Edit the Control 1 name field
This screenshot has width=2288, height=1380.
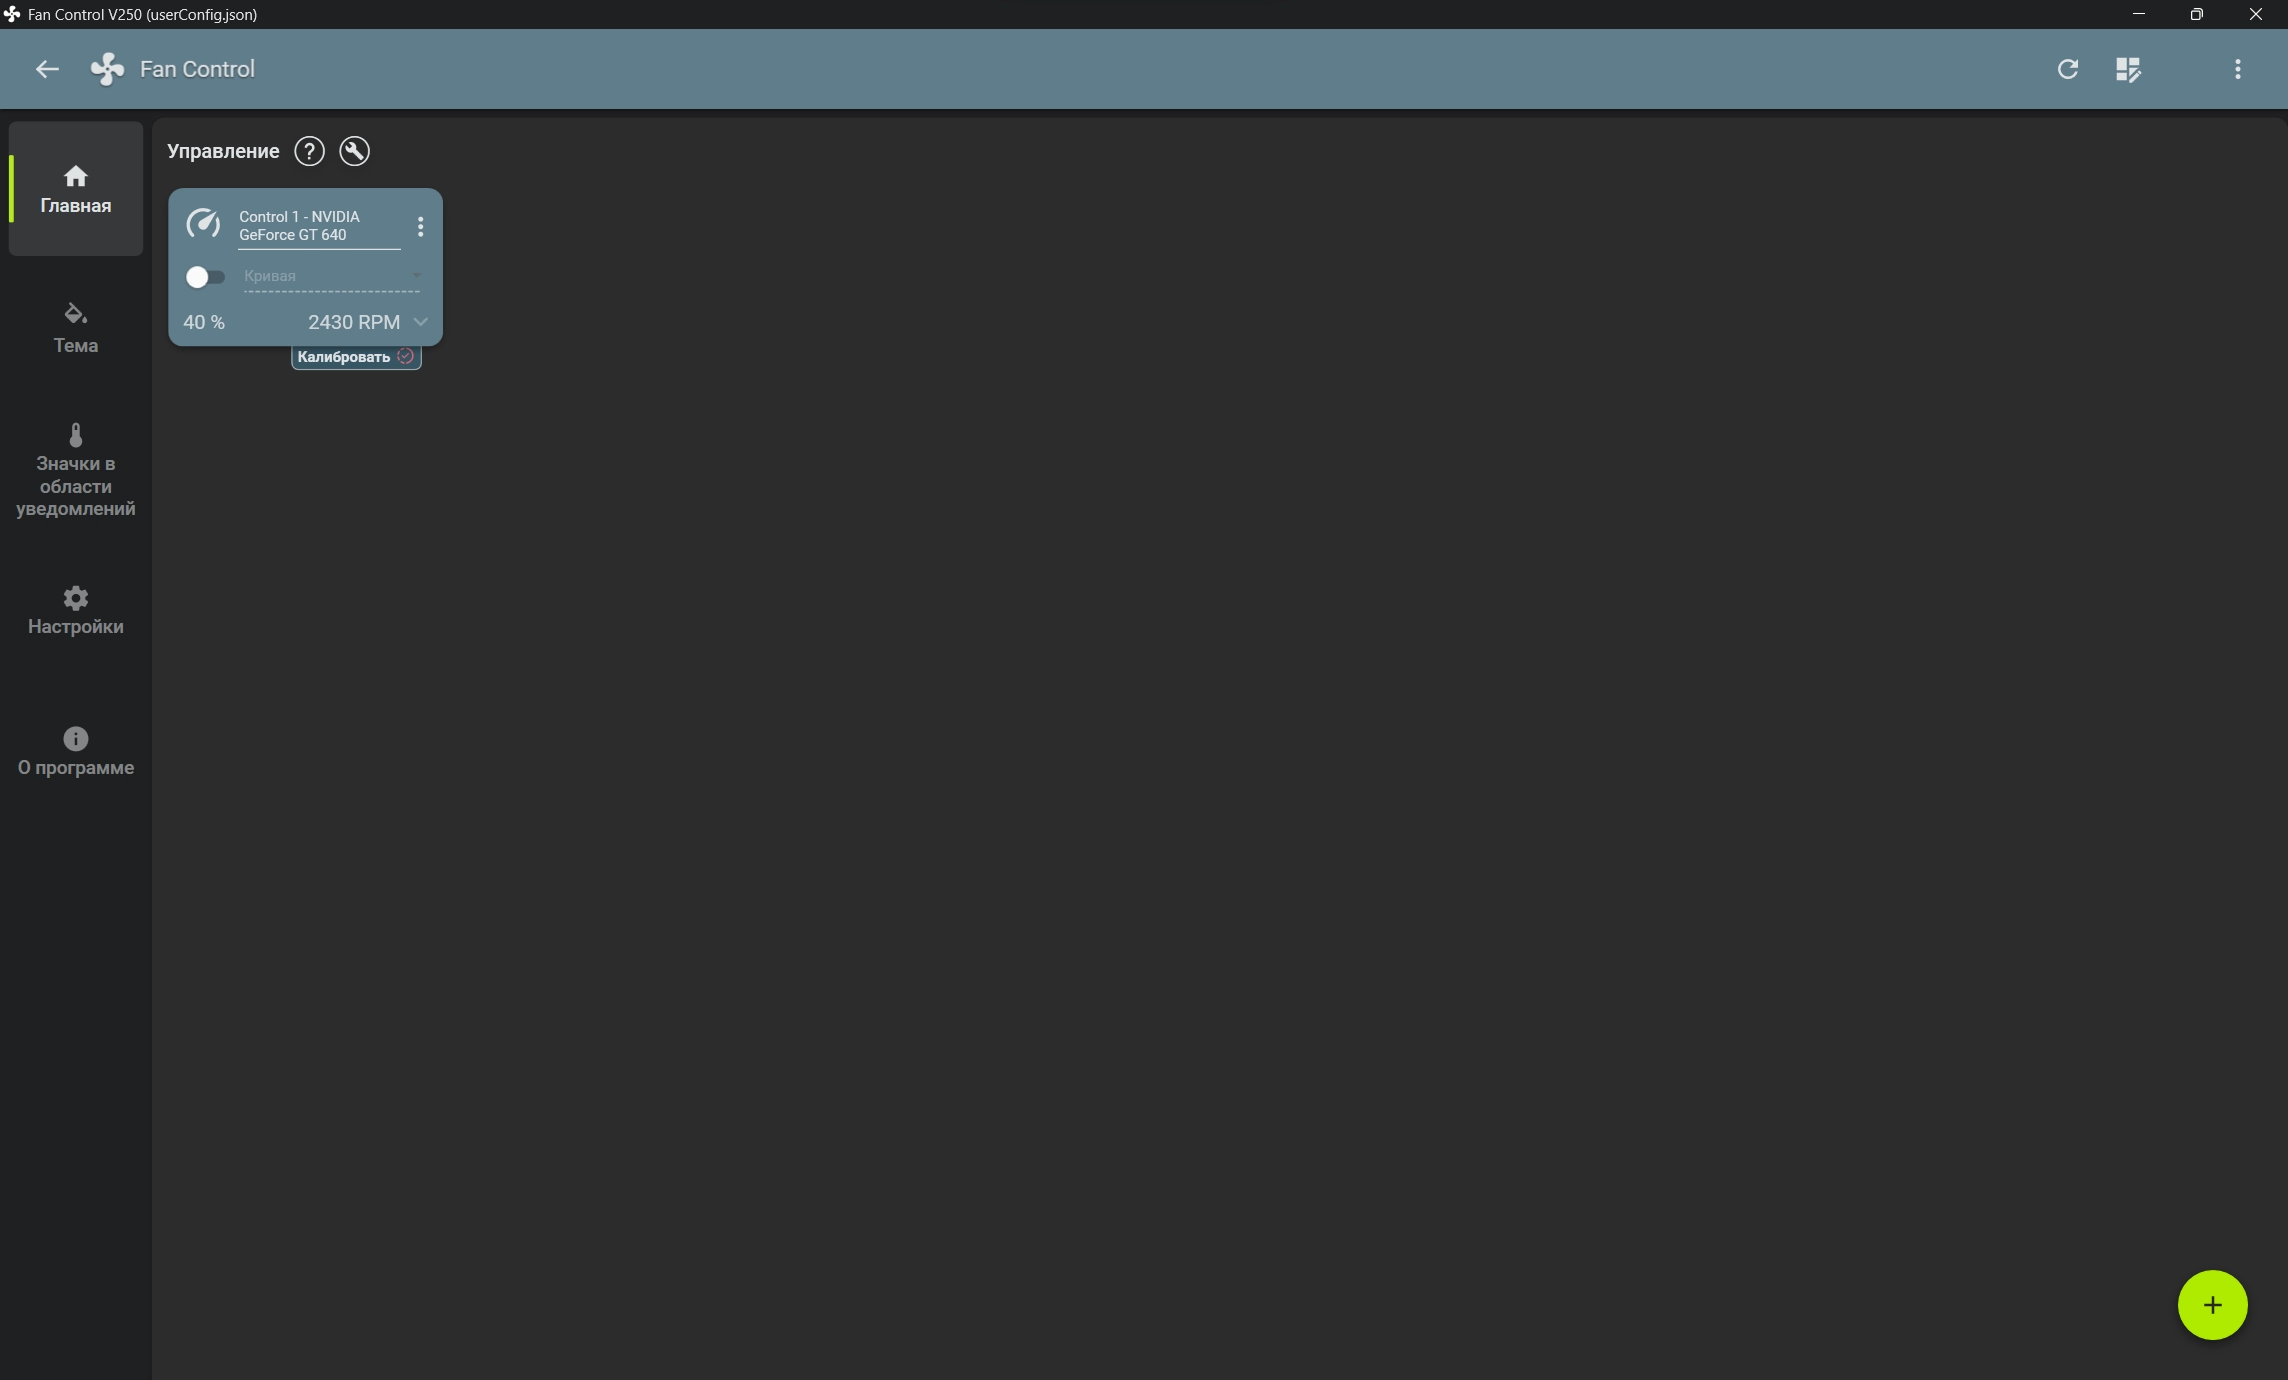tap(319, 227)
